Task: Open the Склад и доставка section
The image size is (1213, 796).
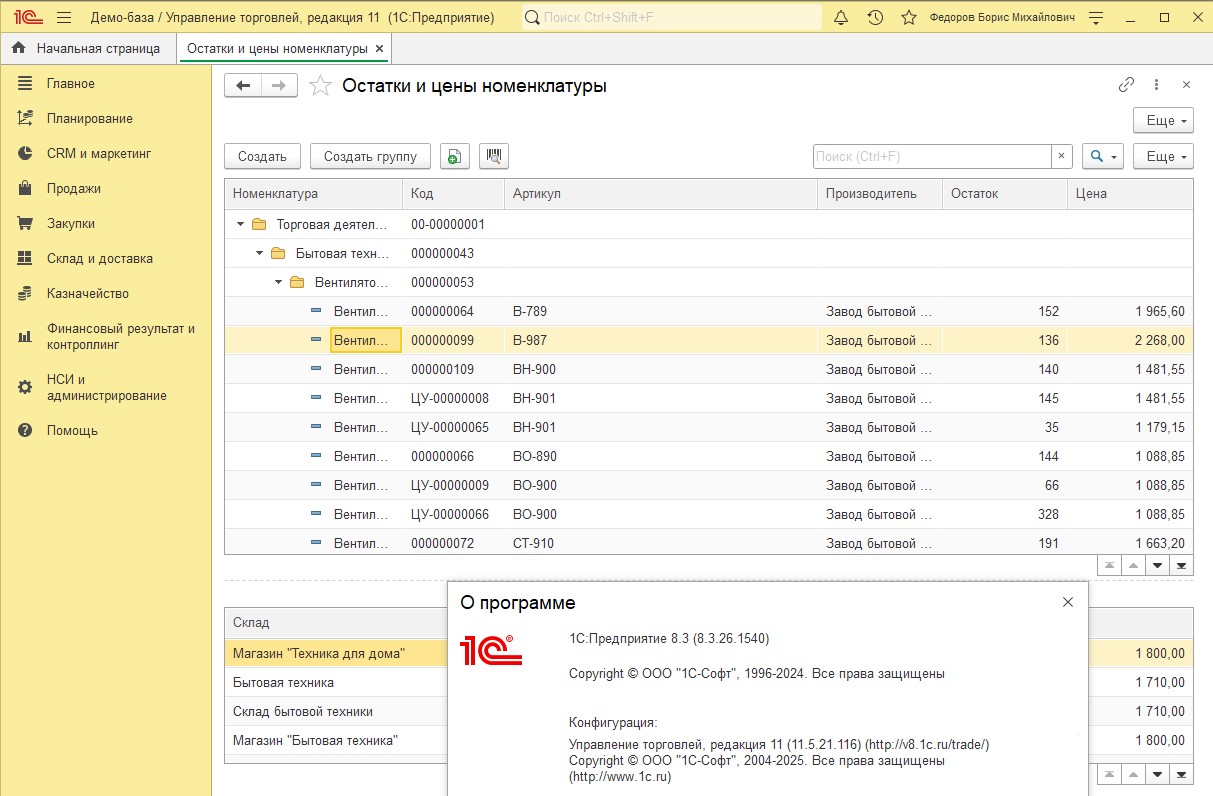Action: (99, 259)
